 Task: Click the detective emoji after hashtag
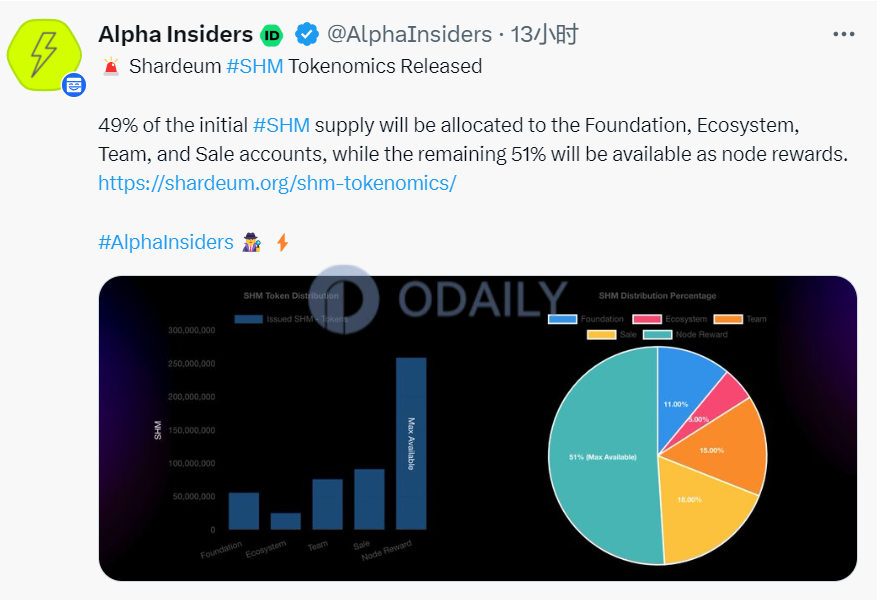tap(252, 243)
